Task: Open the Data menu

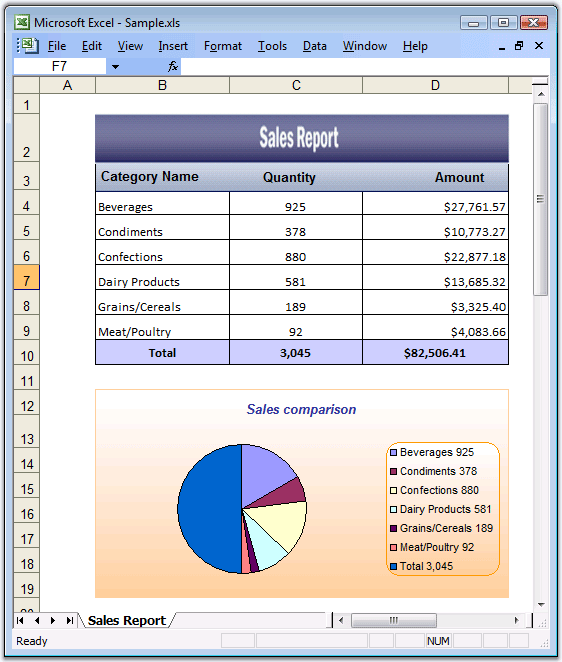Action: click(x=315, y=46)
